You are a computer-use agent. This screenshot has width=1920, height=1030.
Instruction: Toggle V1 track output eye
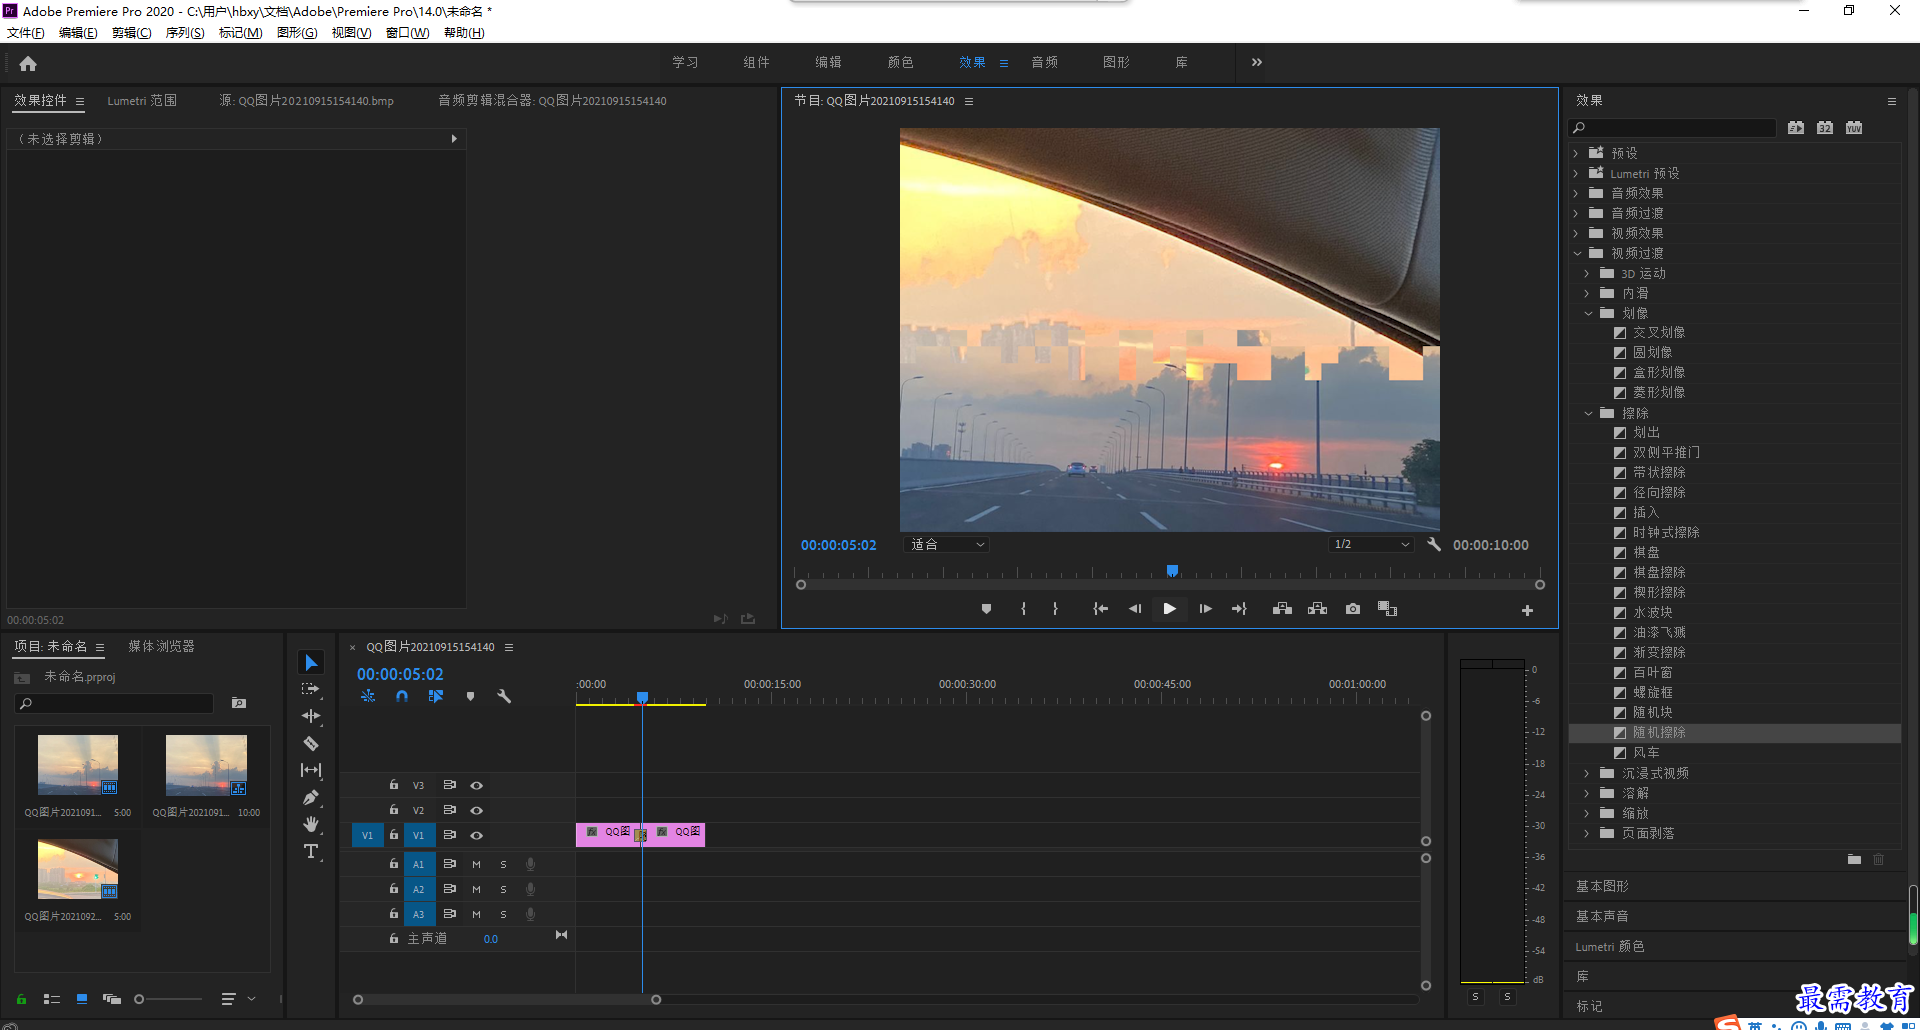coord(477,835)
